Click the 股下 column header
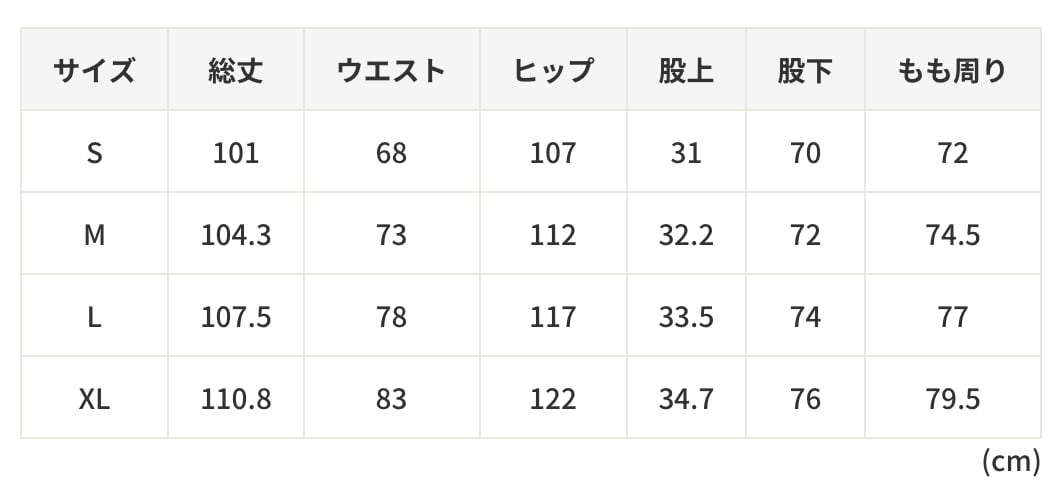 pyautogui.click(x=805, y=71)
